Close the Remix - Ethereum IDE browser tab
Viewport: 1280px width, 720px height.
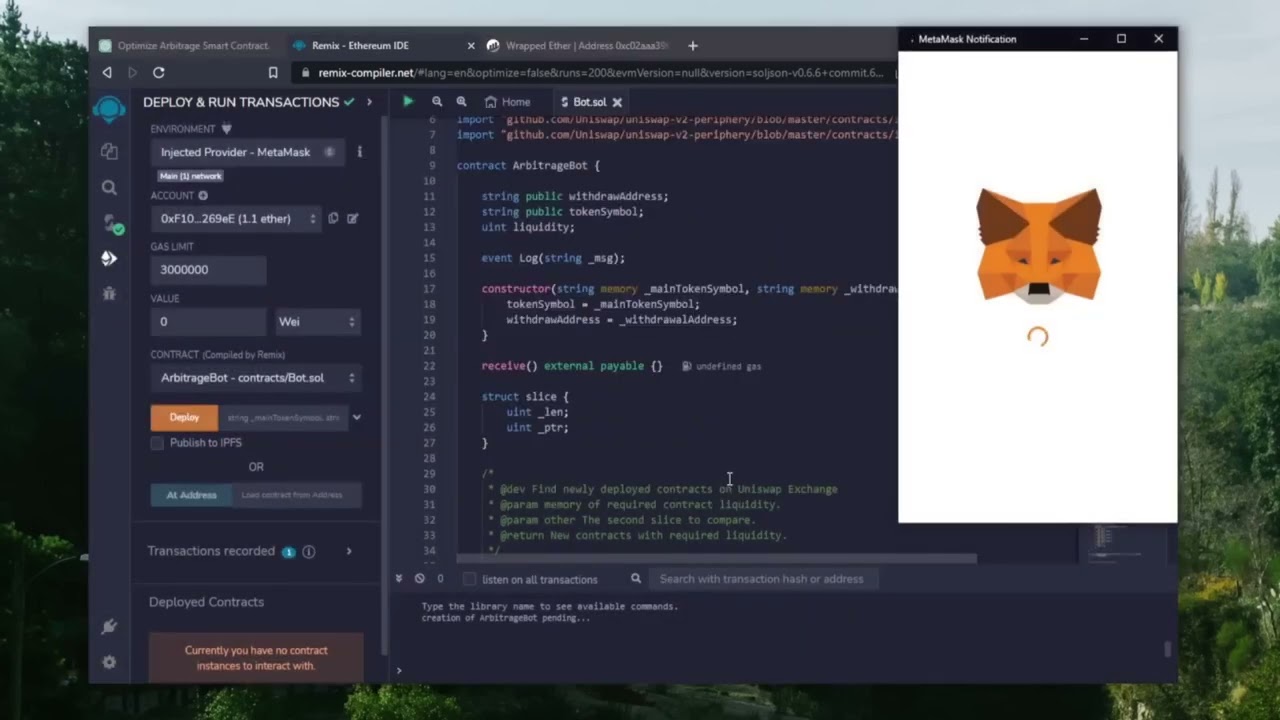click(471, 45)
